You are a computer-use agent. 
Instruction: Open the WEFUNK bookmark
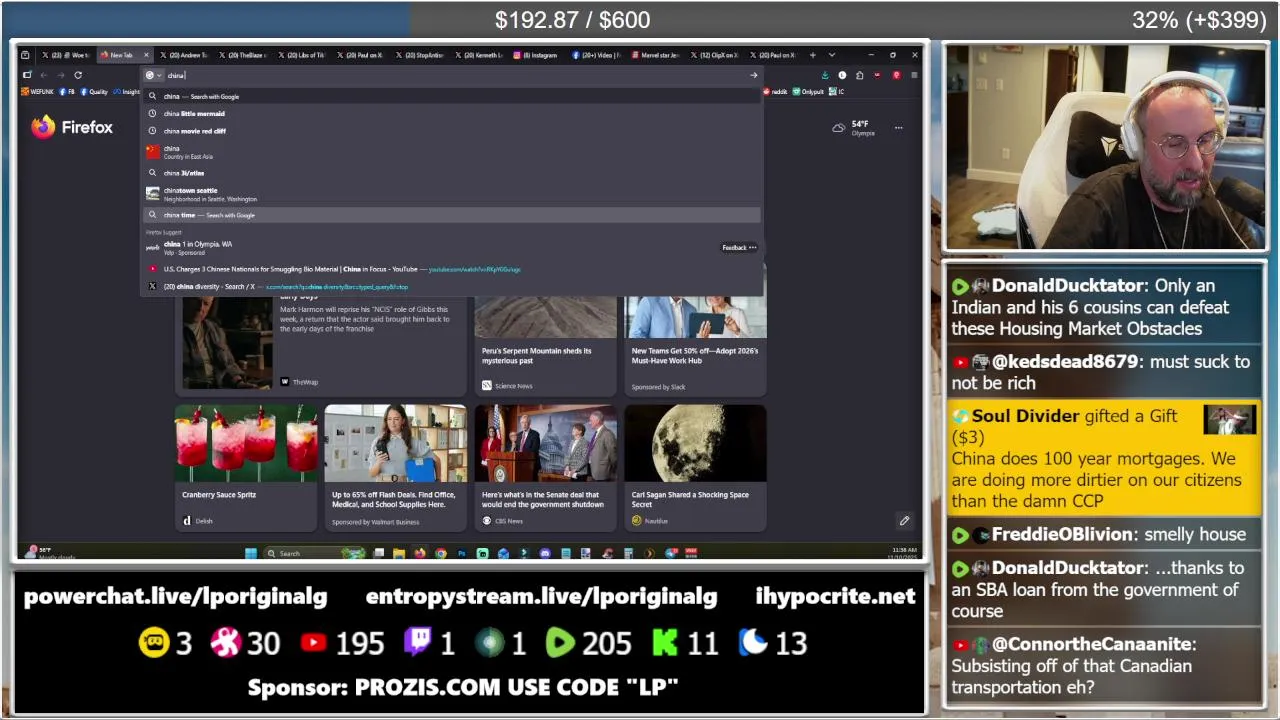[x=38, y=92]
